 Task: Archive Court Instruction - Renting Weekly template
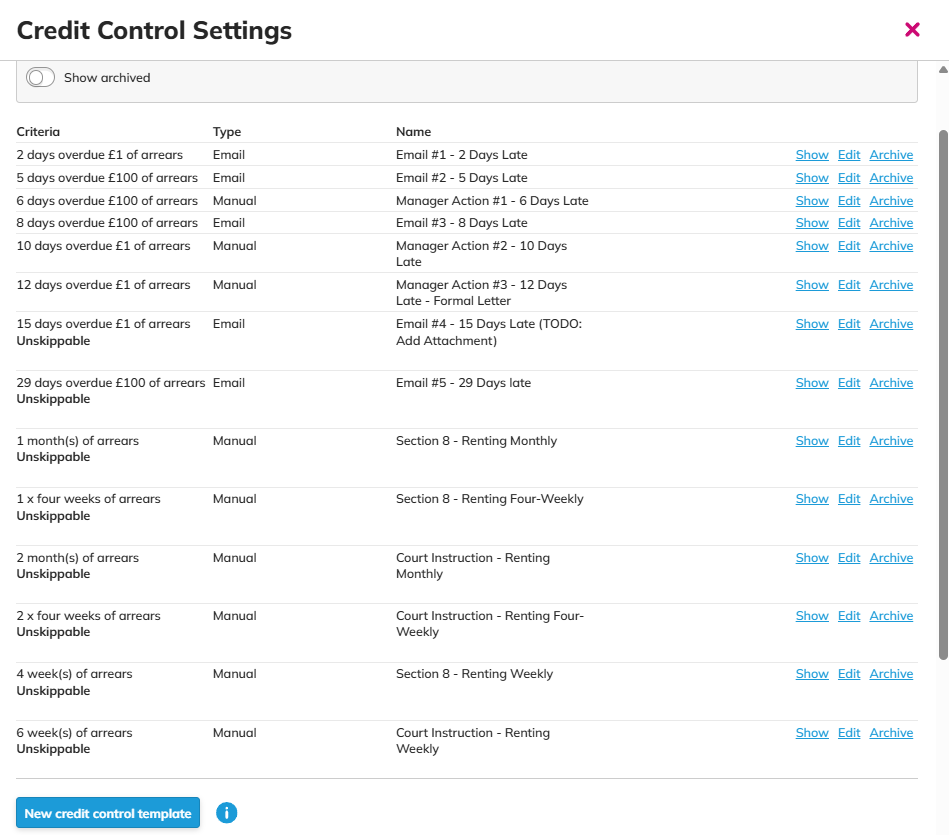891,733
